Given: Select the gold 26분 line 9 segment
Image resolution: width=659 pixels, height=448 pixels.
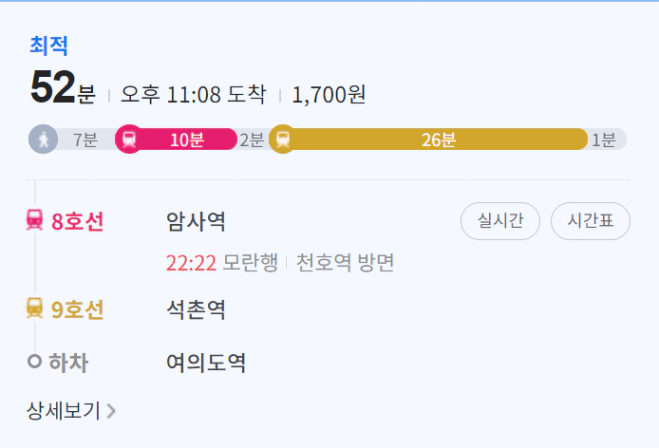Looking at the screenshot, I should [x=428, y=139].
